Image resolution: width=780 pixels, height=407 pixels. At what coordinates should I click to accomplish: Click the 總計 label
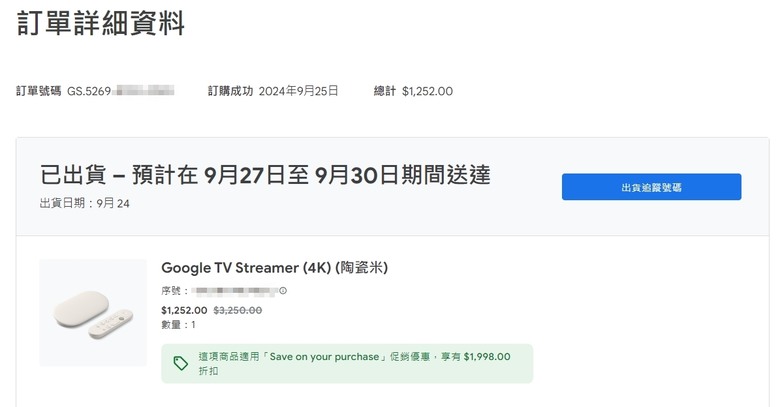[385, 91]
